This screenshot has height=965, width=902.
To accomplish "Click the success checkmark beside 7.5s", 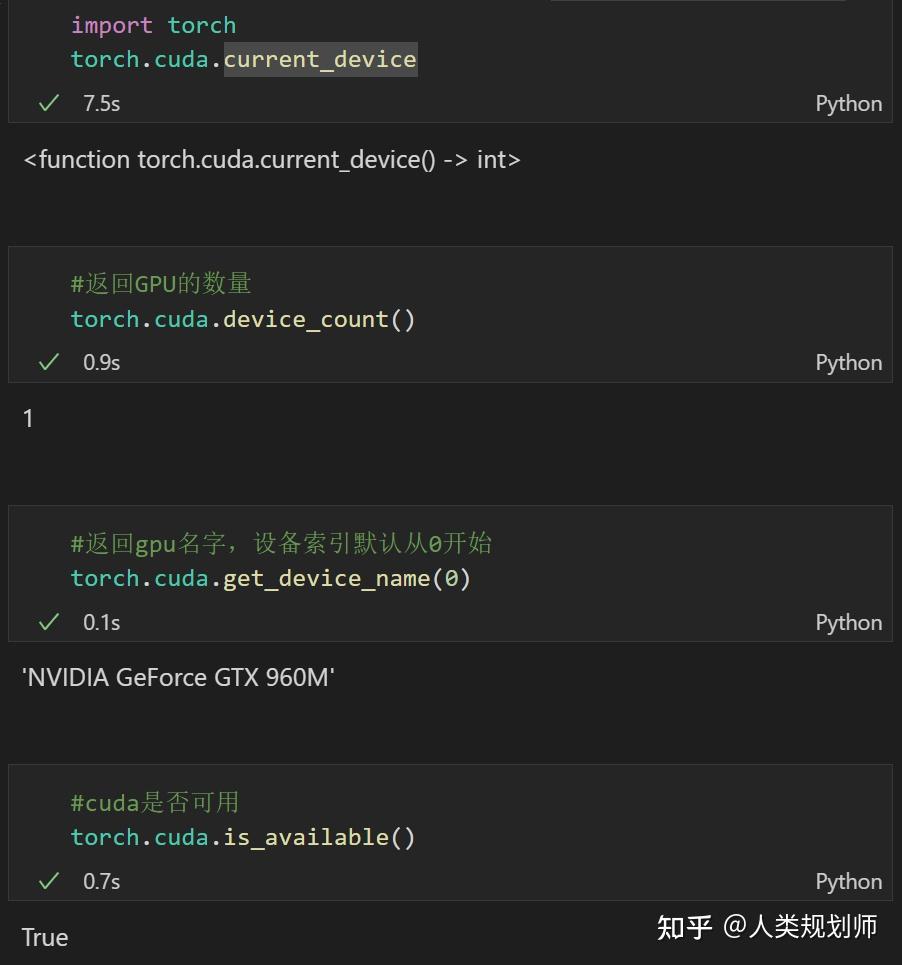I will pyautogui.click(x=48, y=103).
